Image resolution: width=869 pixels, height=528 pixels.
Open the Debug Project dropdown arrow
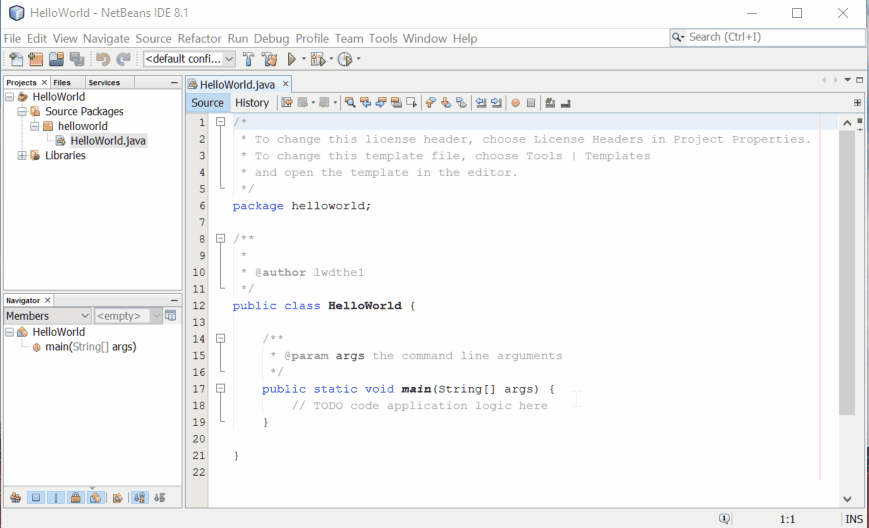[331, 59]
